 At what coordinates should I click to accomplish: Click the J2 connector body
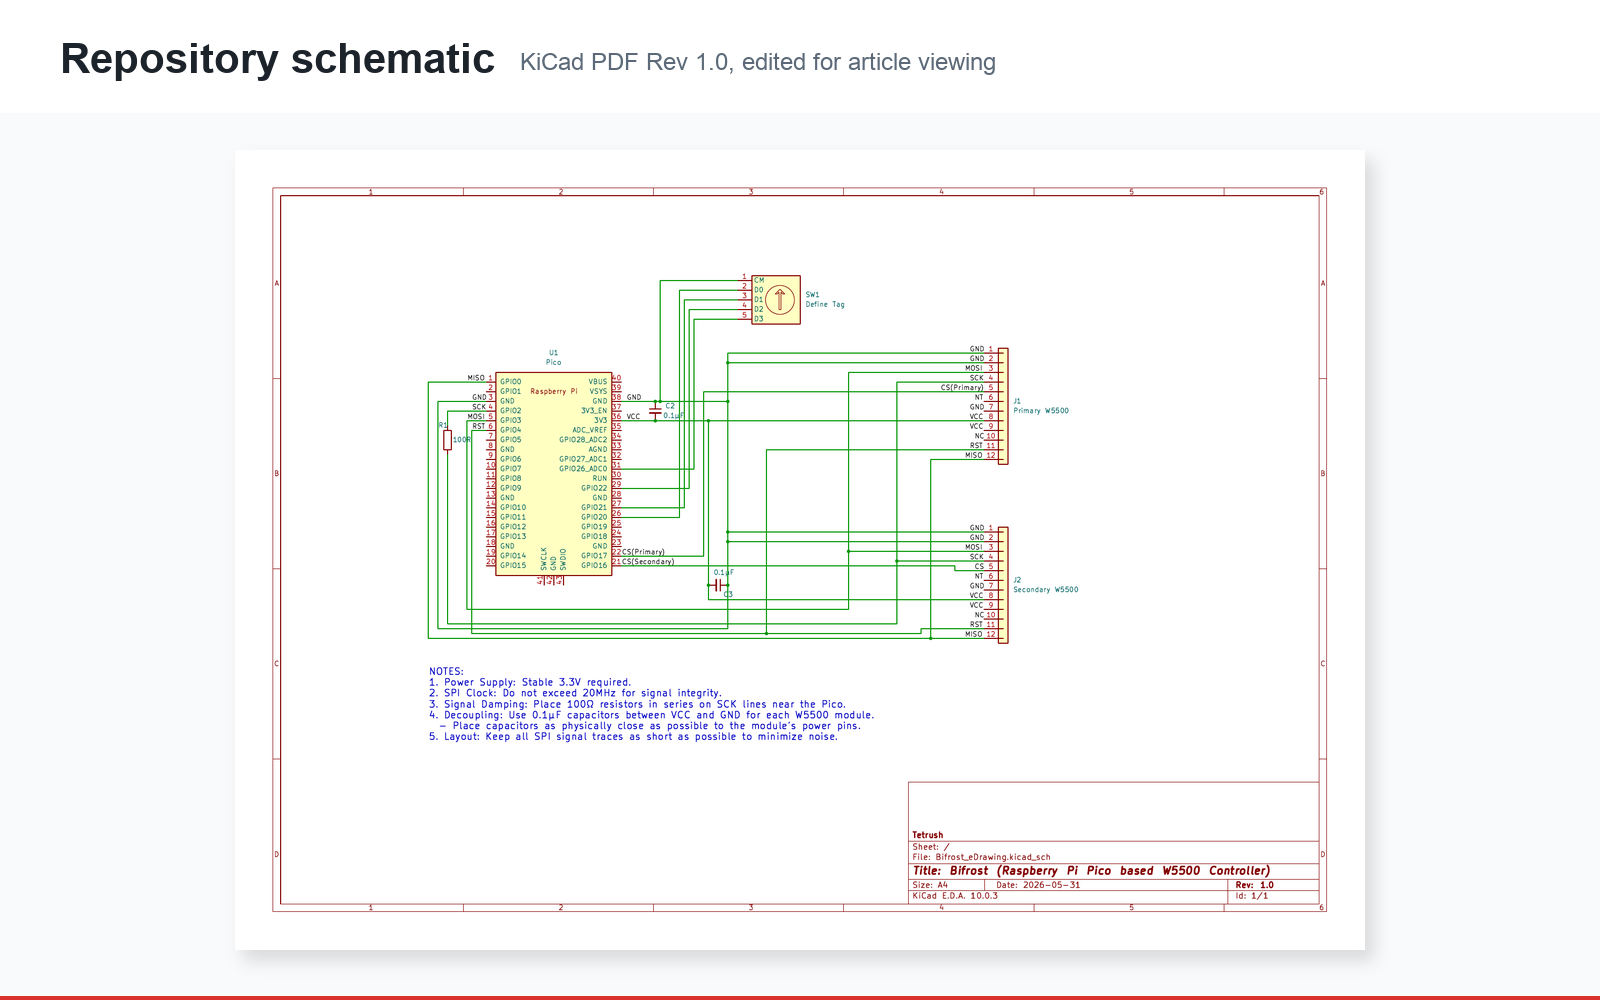(1003, 585)
